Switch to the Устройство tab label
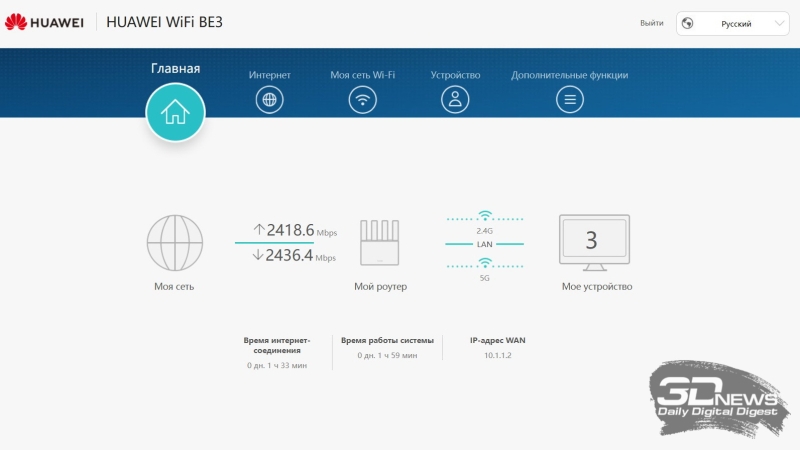The height and width of the screenshot is (450, 800). point(455,75)
